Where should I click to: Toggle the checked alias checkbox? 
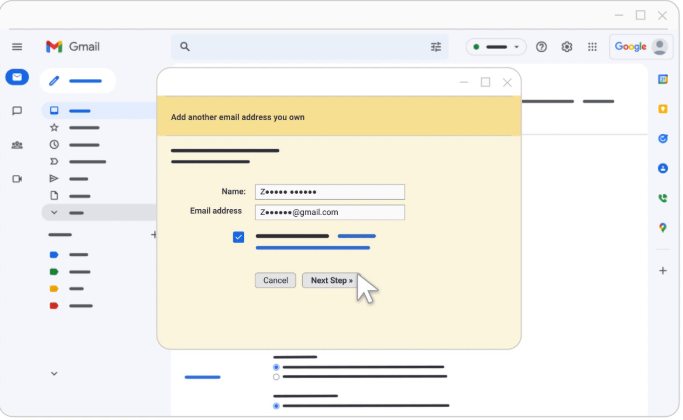[238, 237]
